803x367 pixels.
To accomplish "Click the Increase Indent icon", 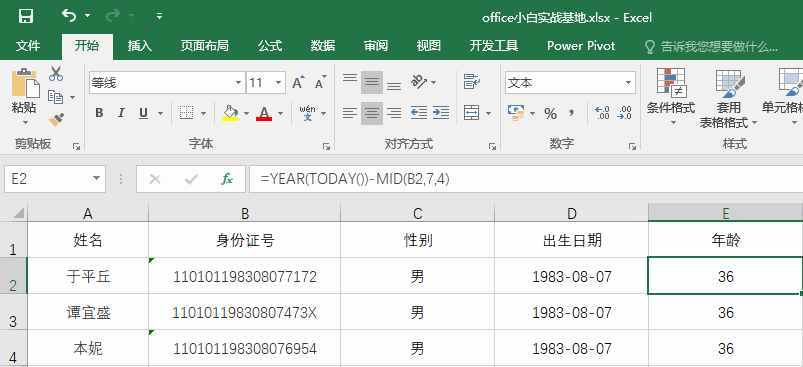I will coord(441,113).
